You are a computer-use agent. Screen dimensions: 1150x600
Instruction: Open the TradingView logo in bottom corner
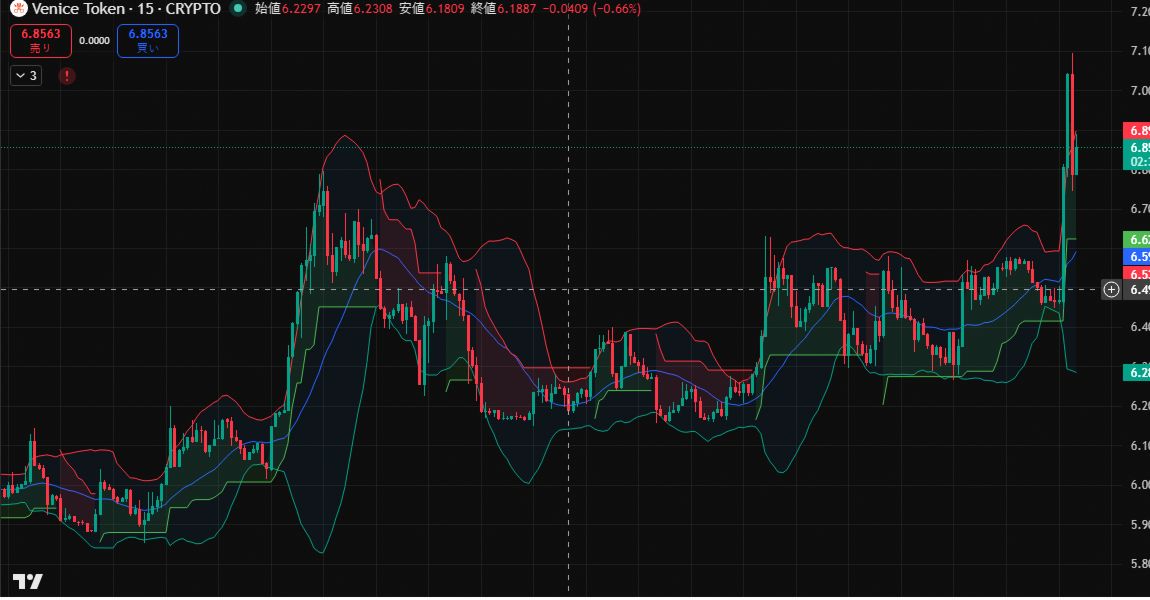tap(27, 582)
